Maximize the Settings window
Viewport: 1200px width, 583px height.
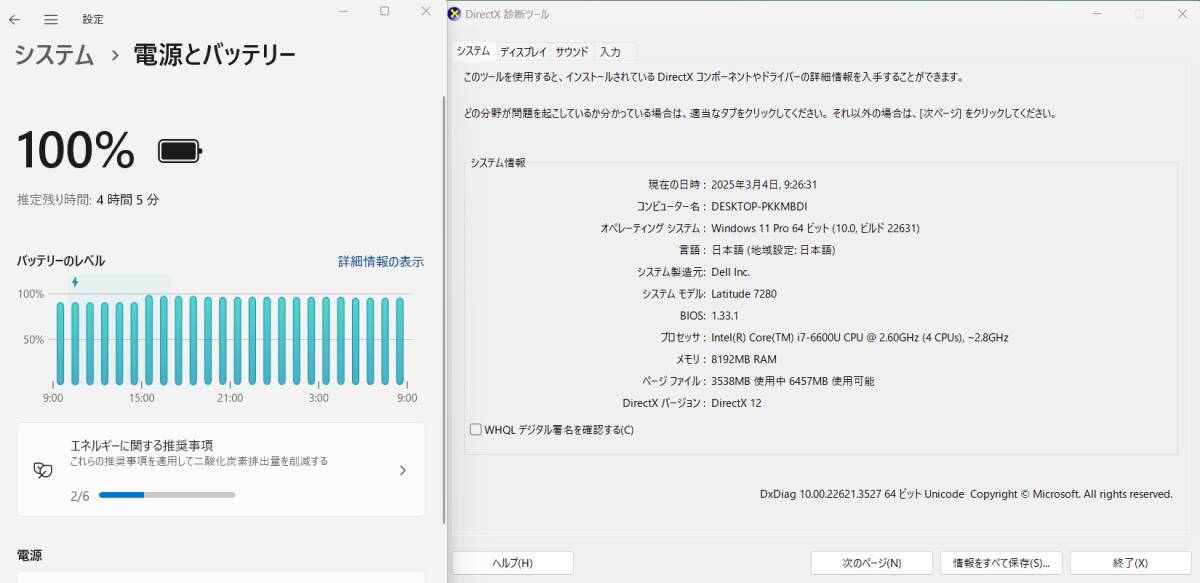click(385, 11)
